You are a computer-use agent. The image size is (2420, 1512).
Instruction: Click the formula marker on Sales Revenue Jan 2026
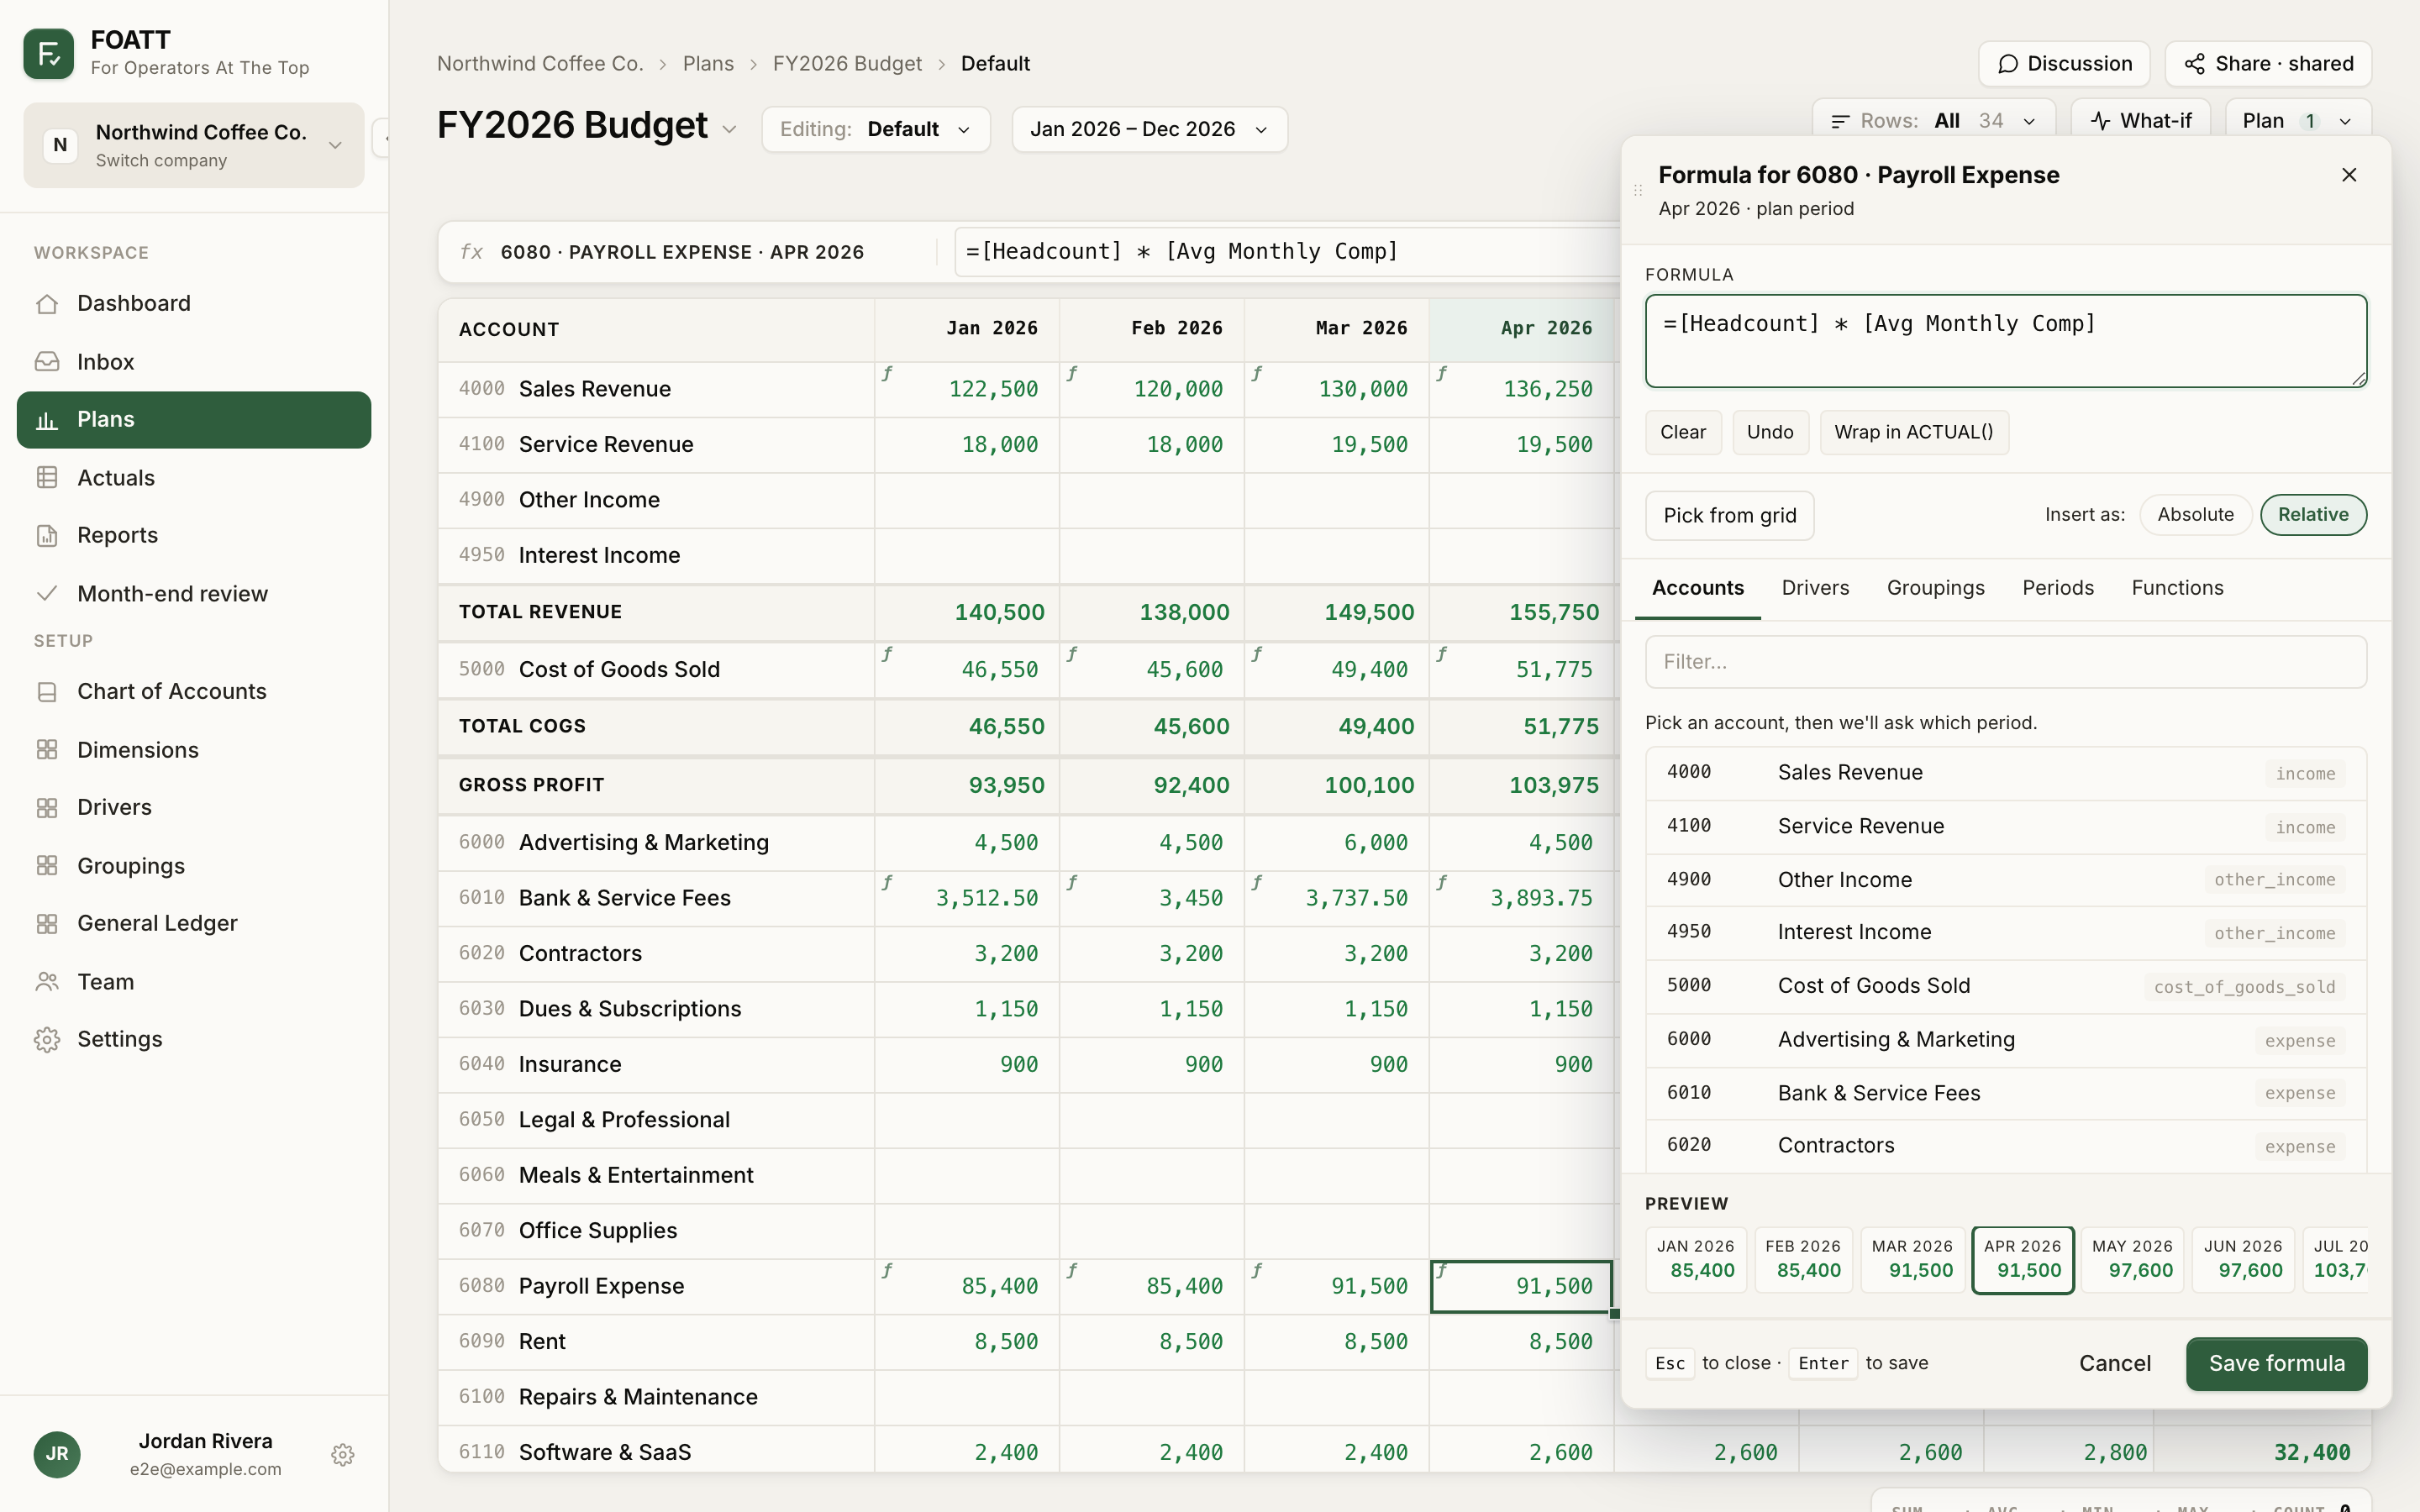pos(887,373)
